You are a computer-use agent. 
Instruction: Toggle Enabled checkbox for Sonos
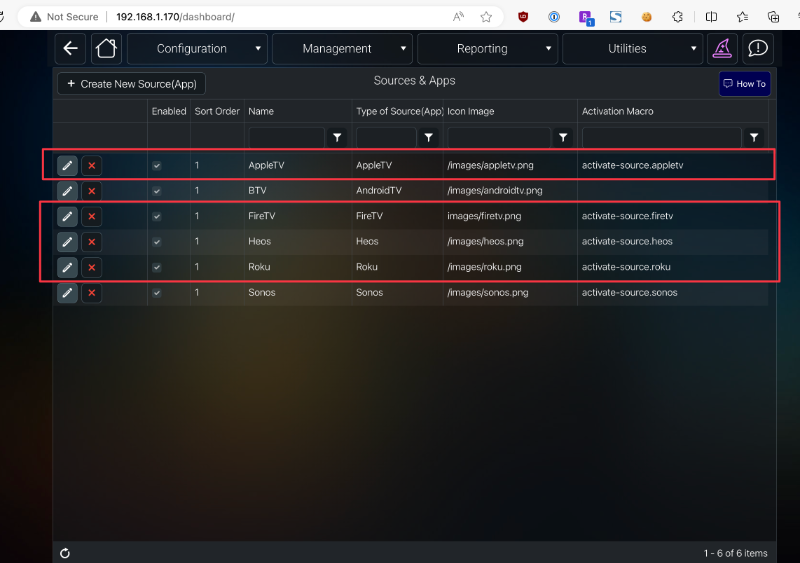tap(157, 293)
